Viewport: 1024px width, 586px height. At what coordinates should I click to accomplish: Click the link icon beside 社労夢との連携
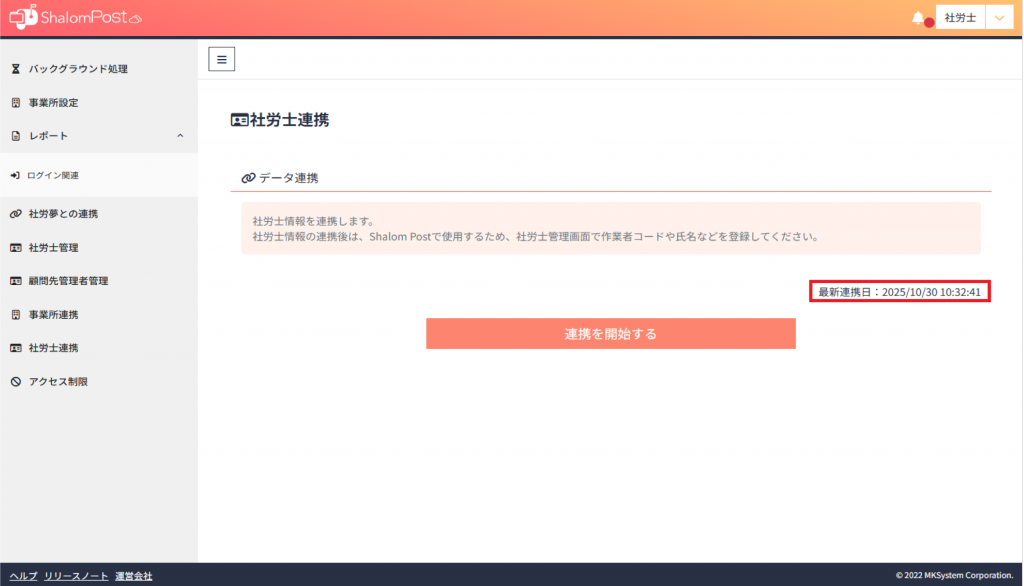15,214
